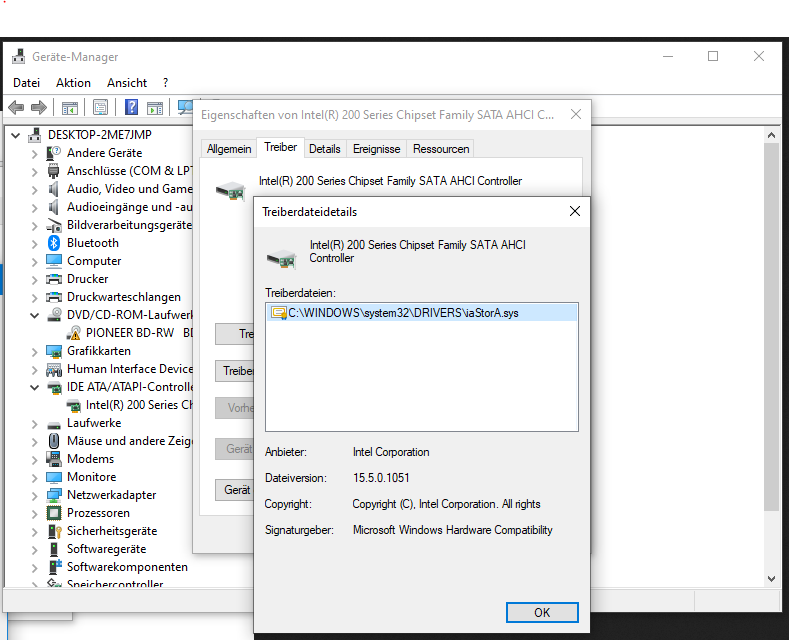Screen dimensions: 789x640
Task: Click the Anbieter value Intel Corporation
Action: (x=391, y=452)
